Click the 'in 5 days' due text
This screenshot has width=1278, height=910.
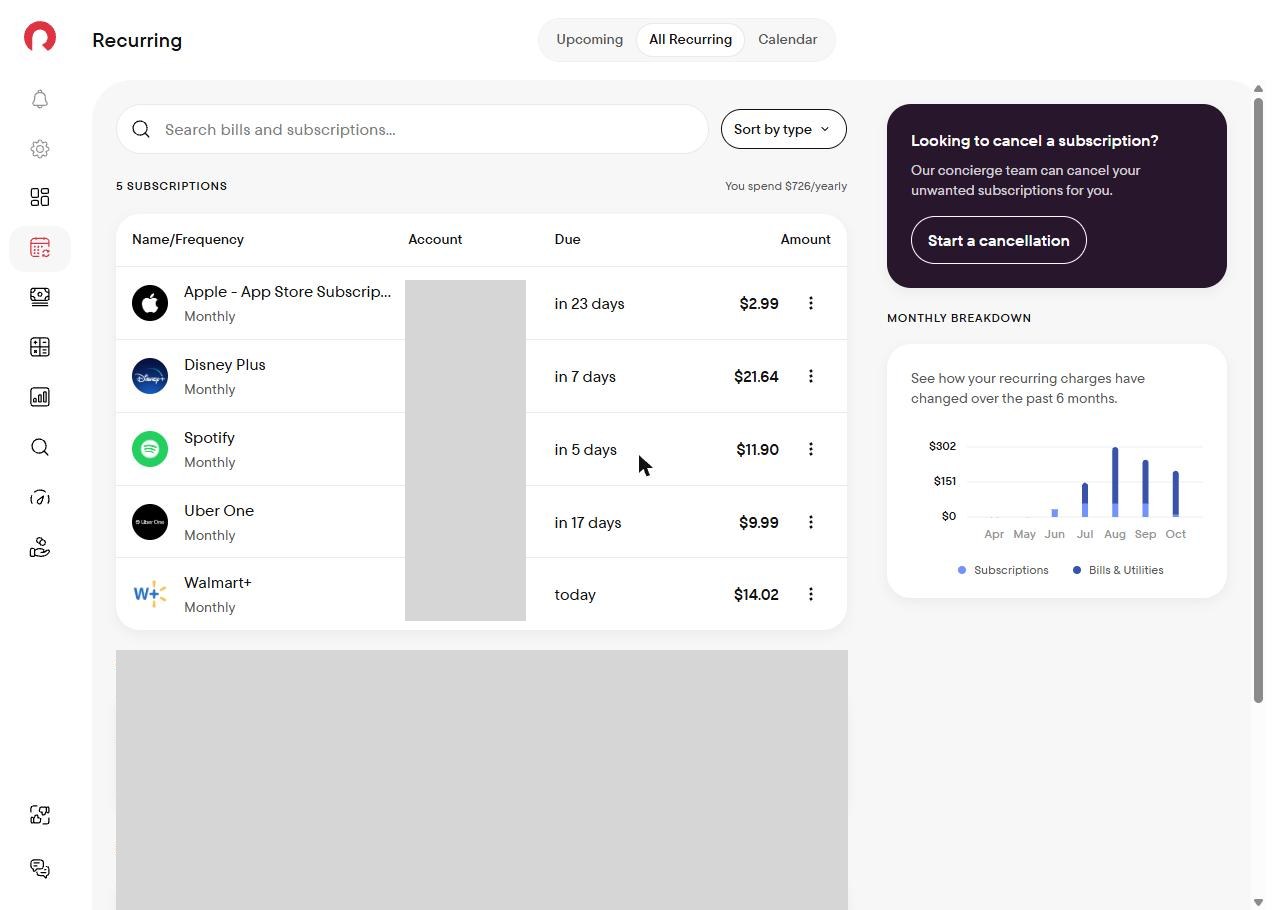(585, 450)
